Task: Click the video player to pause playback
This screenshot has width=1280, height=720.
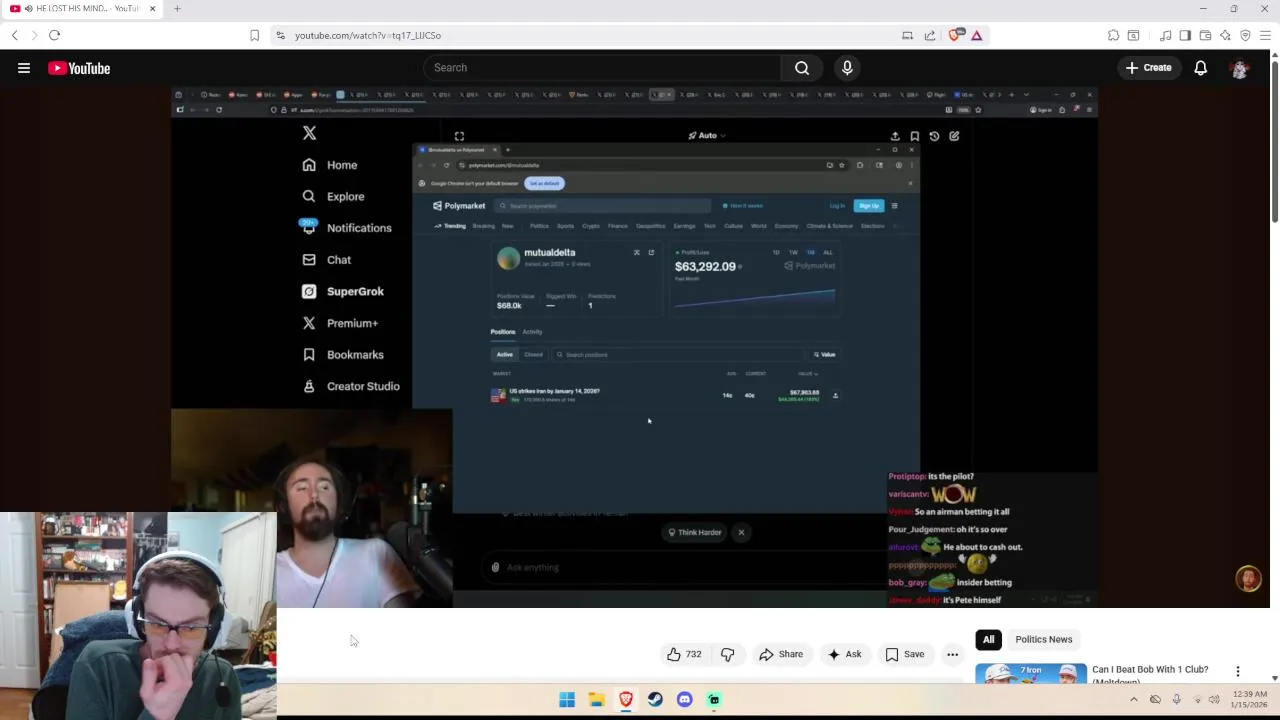Action: [x=634, y=347]
